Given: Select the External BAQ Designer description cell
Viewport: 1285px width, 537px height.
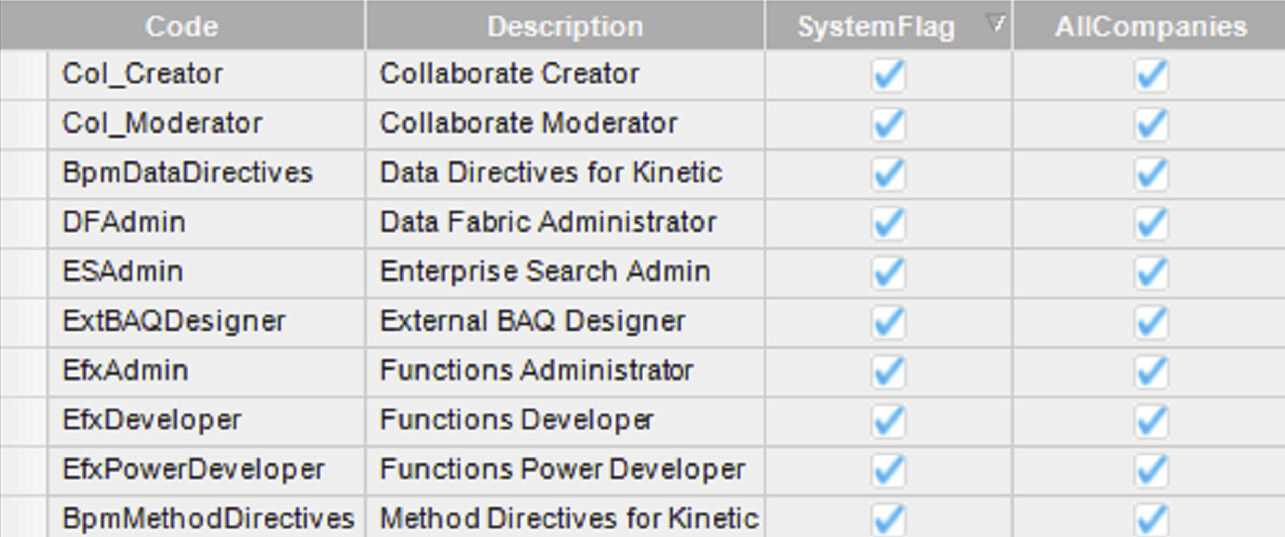Looking at the screenshot, I should tap(532, 321).
